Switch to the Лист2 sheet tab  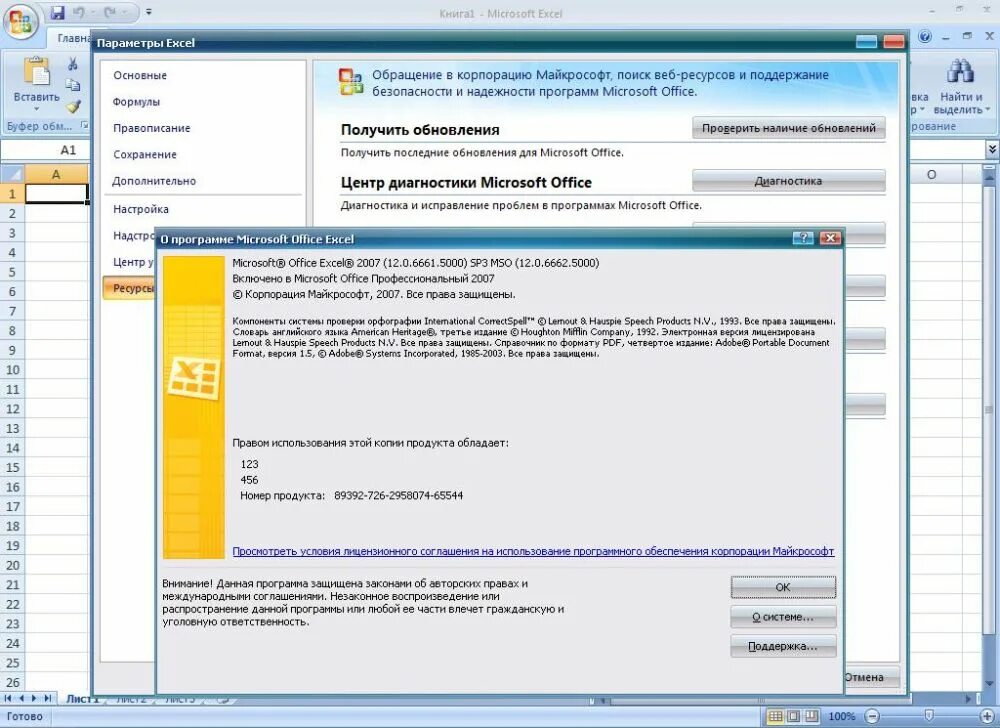tap(130, 699)
